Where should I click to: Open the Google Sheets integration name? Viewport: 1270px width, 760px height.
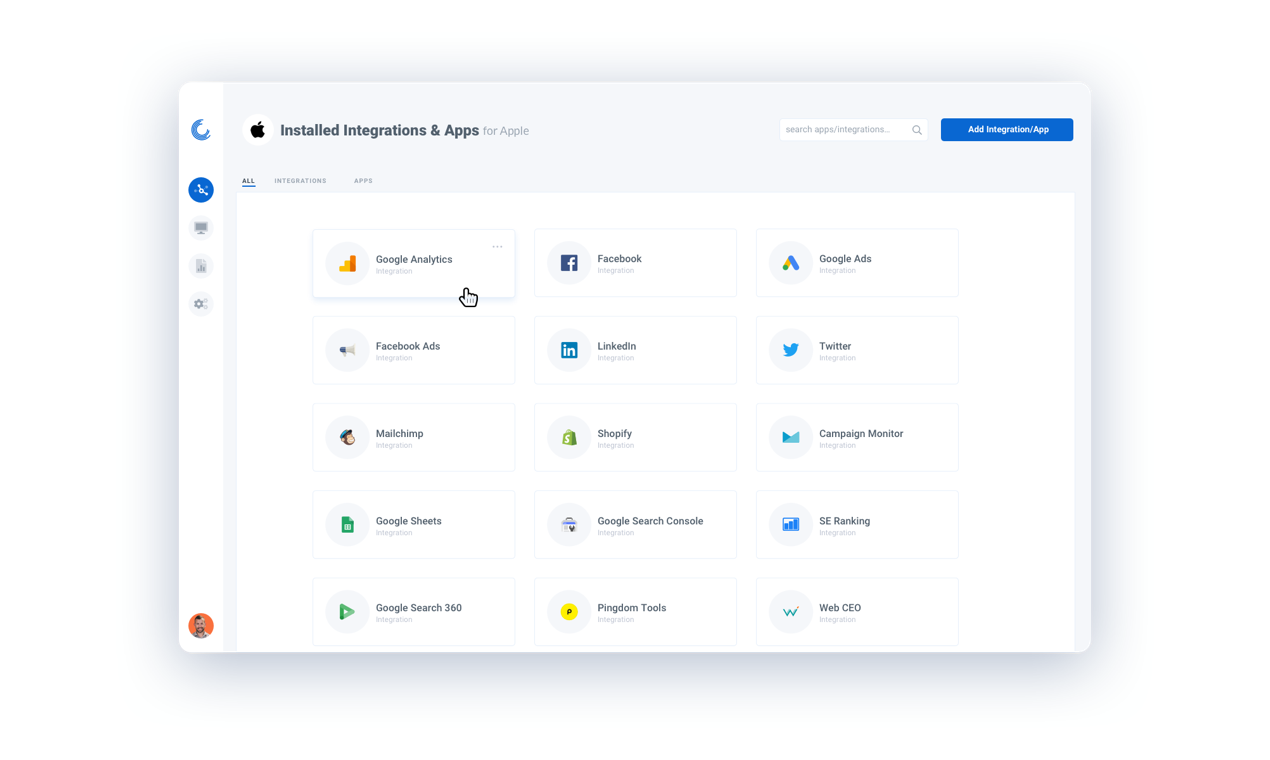(x=408, y=521)
